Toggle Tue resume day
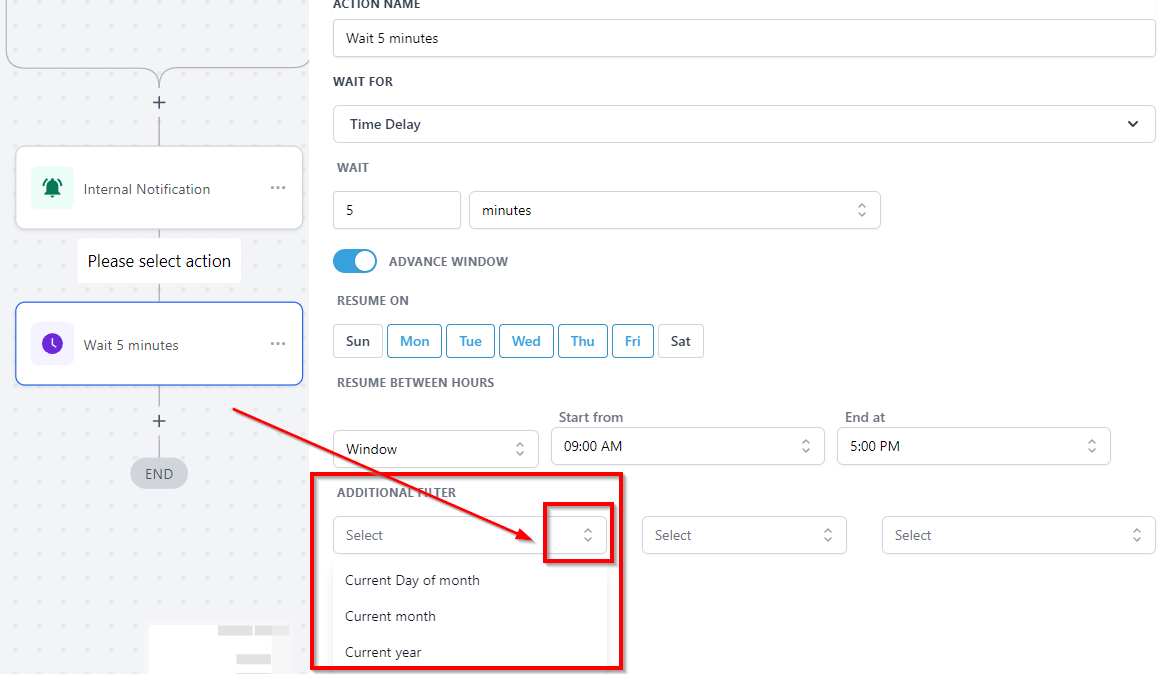 click(470, 341)
